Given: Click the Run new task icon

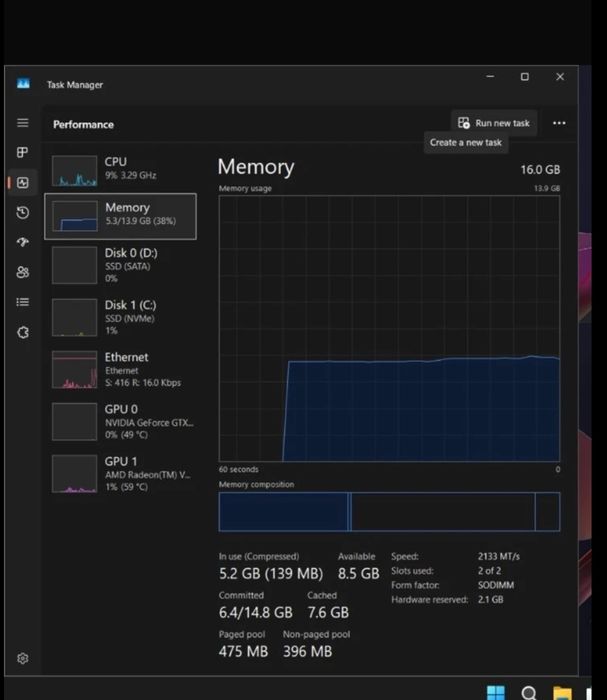Looking at the screenshot, I should click(464, 123).
